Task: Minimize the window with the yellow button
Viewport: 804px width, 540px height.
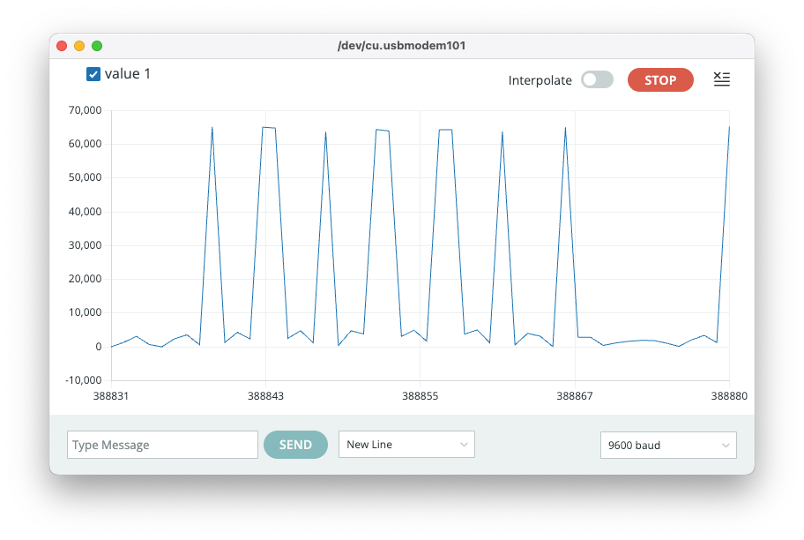Action: coord(79,46)
